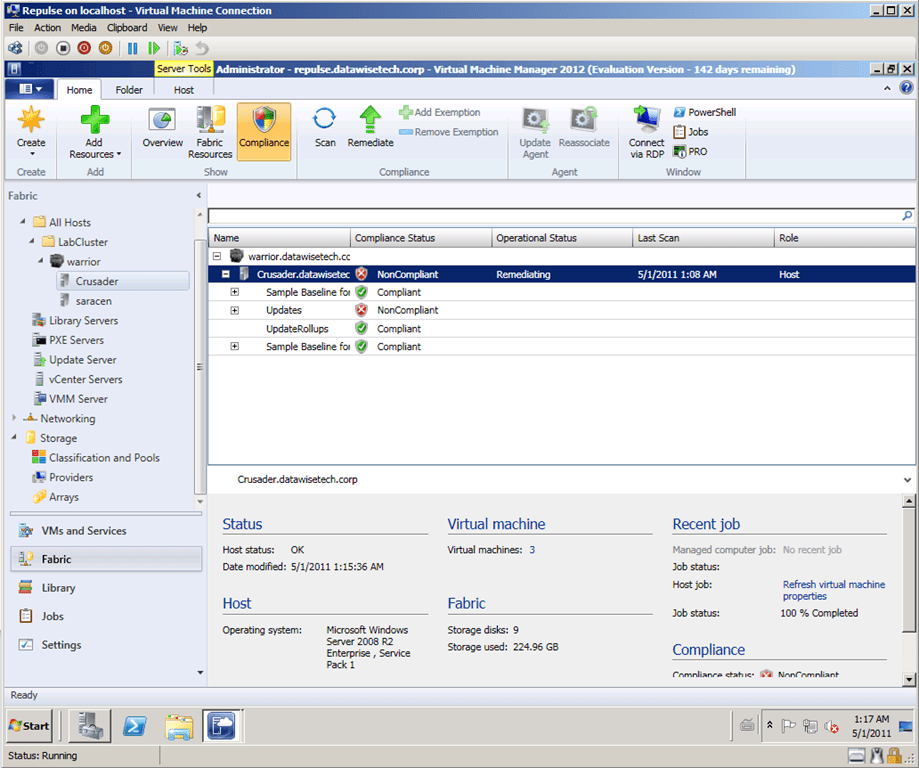Open the PowerShell window
Screen dimensions: 919x768
[x=704, y=112]
